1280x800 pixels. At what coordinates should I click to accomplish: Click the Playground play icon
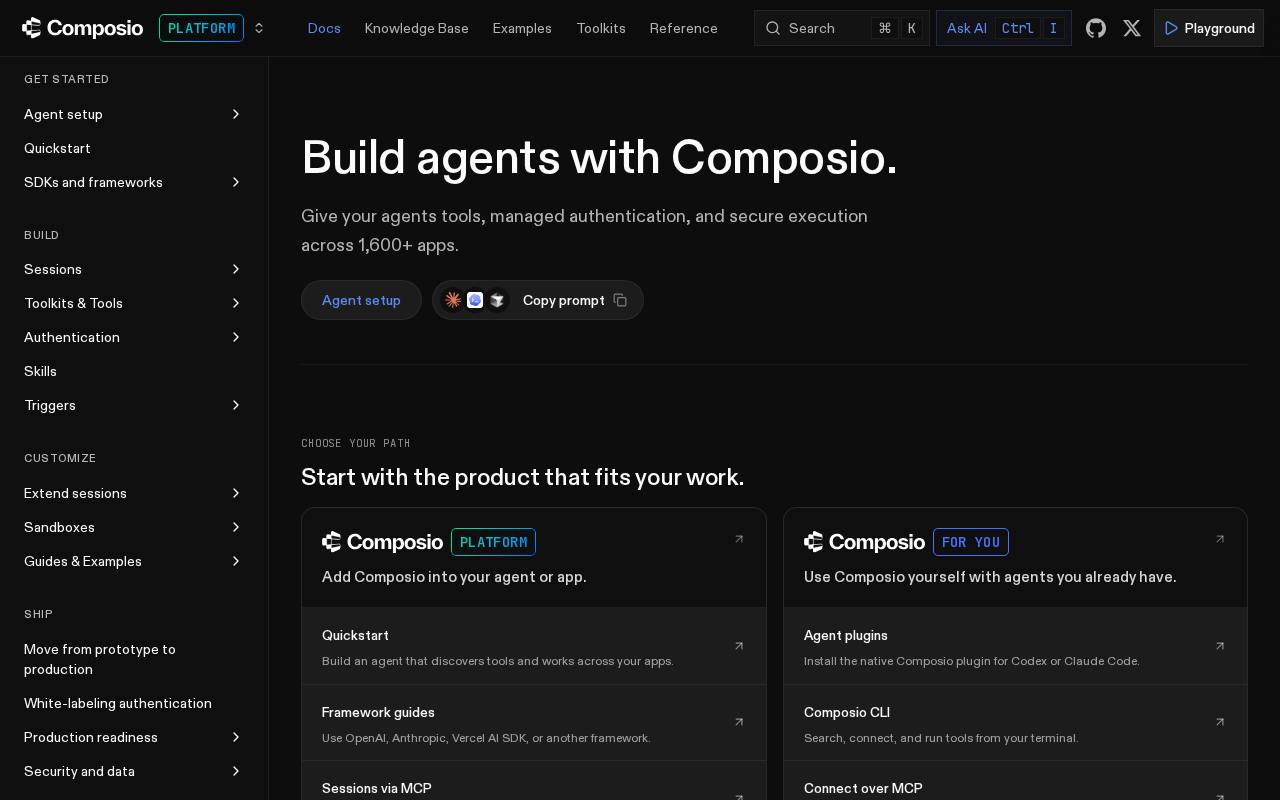(1171, 28)
